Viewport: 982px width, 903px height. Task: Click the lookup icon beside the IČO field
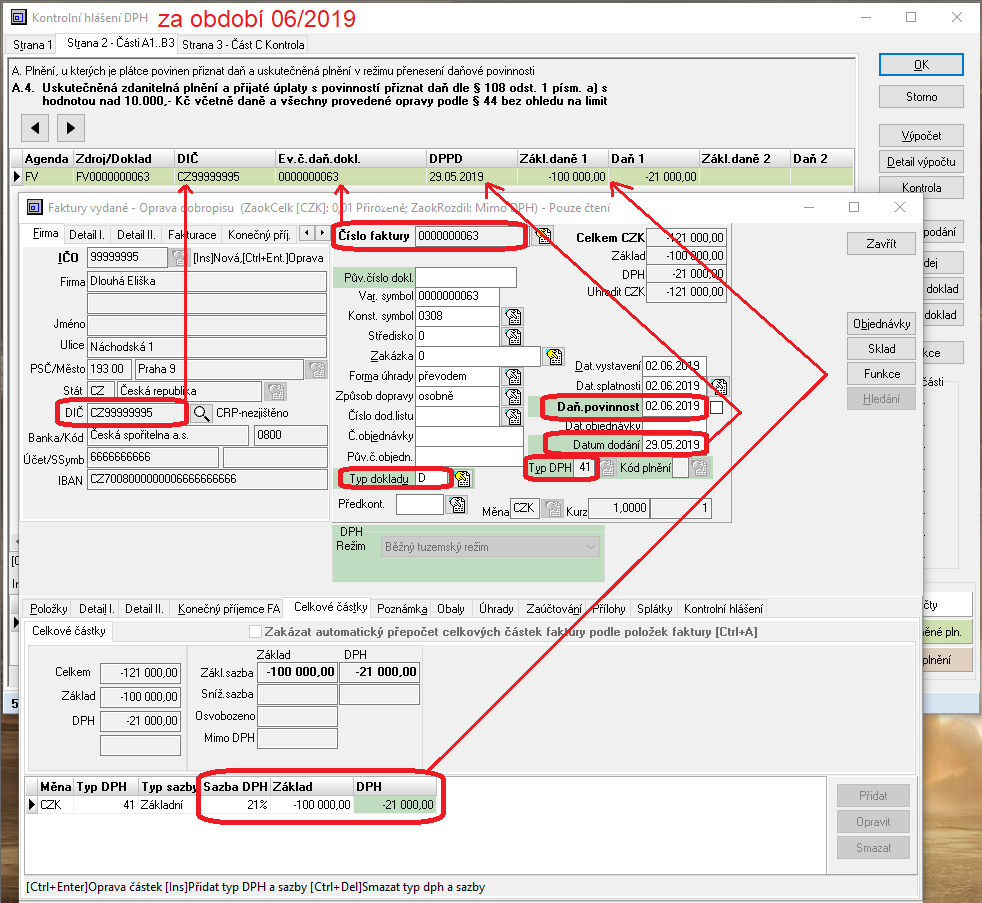pyautogui.click(x=179, y=257)
